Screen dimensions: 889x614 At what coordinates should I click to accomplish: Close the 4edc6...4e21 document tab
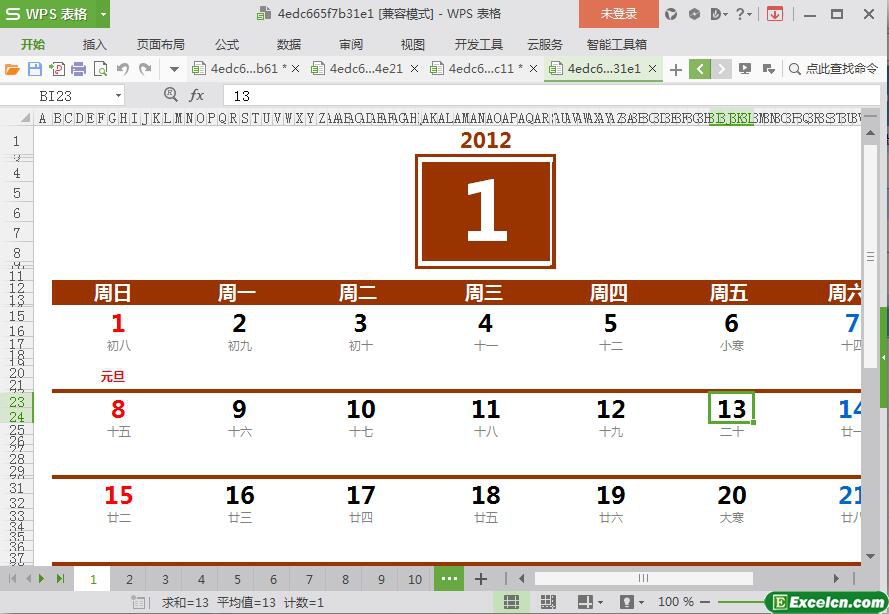coord(414,69)
